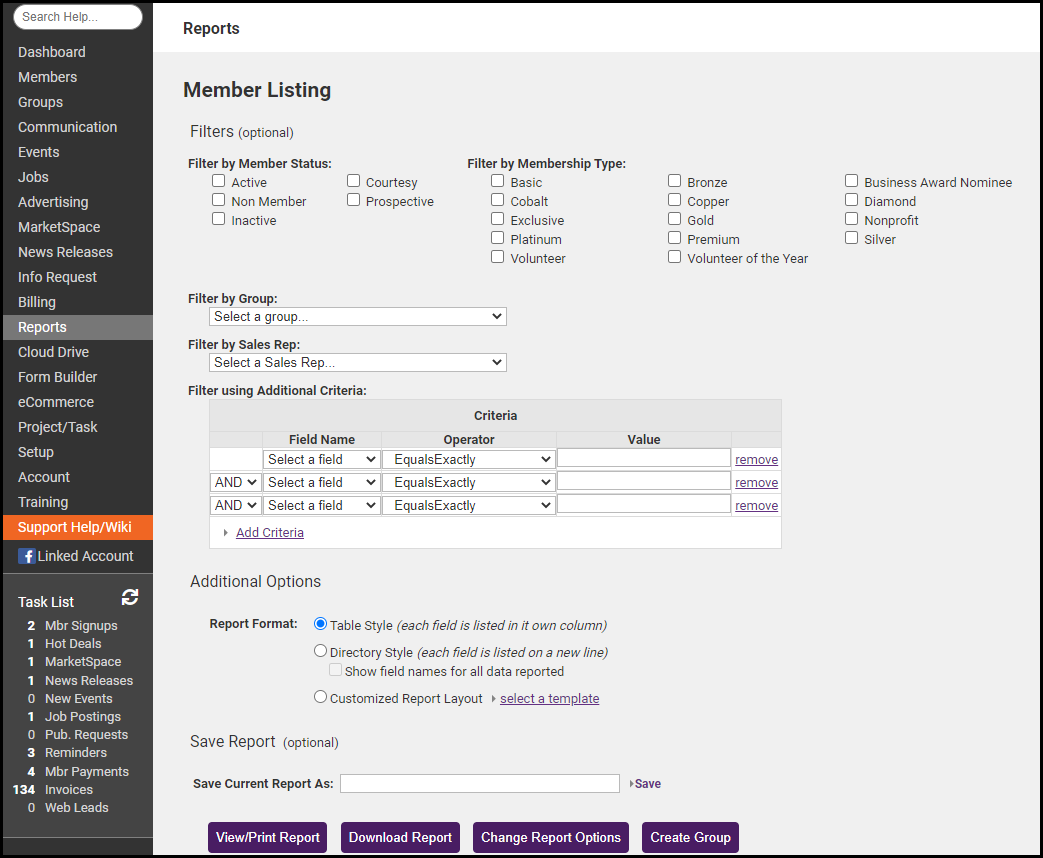Check the Active member status box
Screen dimensions: 1043x858
[218, 181]
